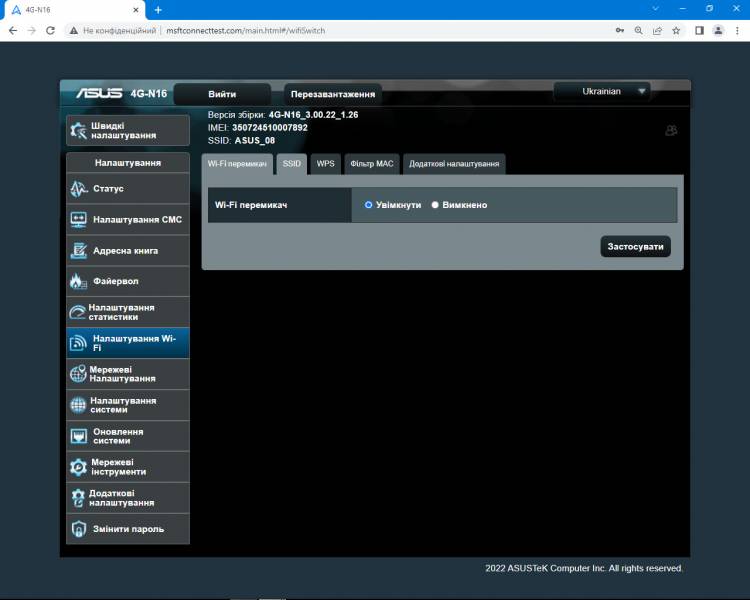Click the Address book pencil icon
The width and height of the screenshot is (750, 600).
(x=78, y=250)
